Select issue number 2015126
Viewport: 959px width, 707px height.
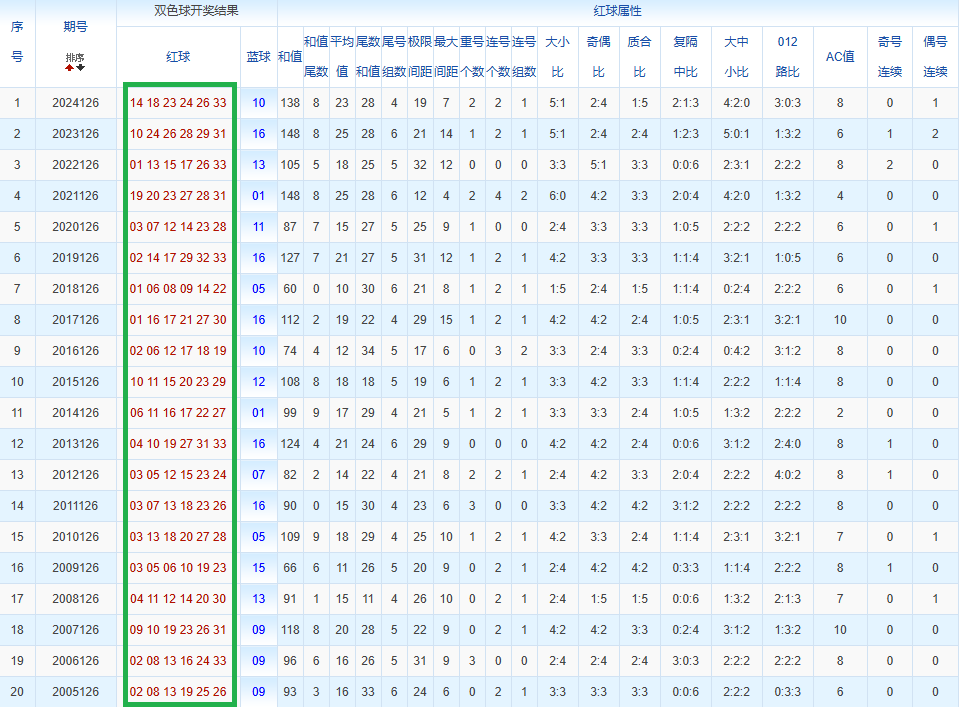tap(75, 382)
